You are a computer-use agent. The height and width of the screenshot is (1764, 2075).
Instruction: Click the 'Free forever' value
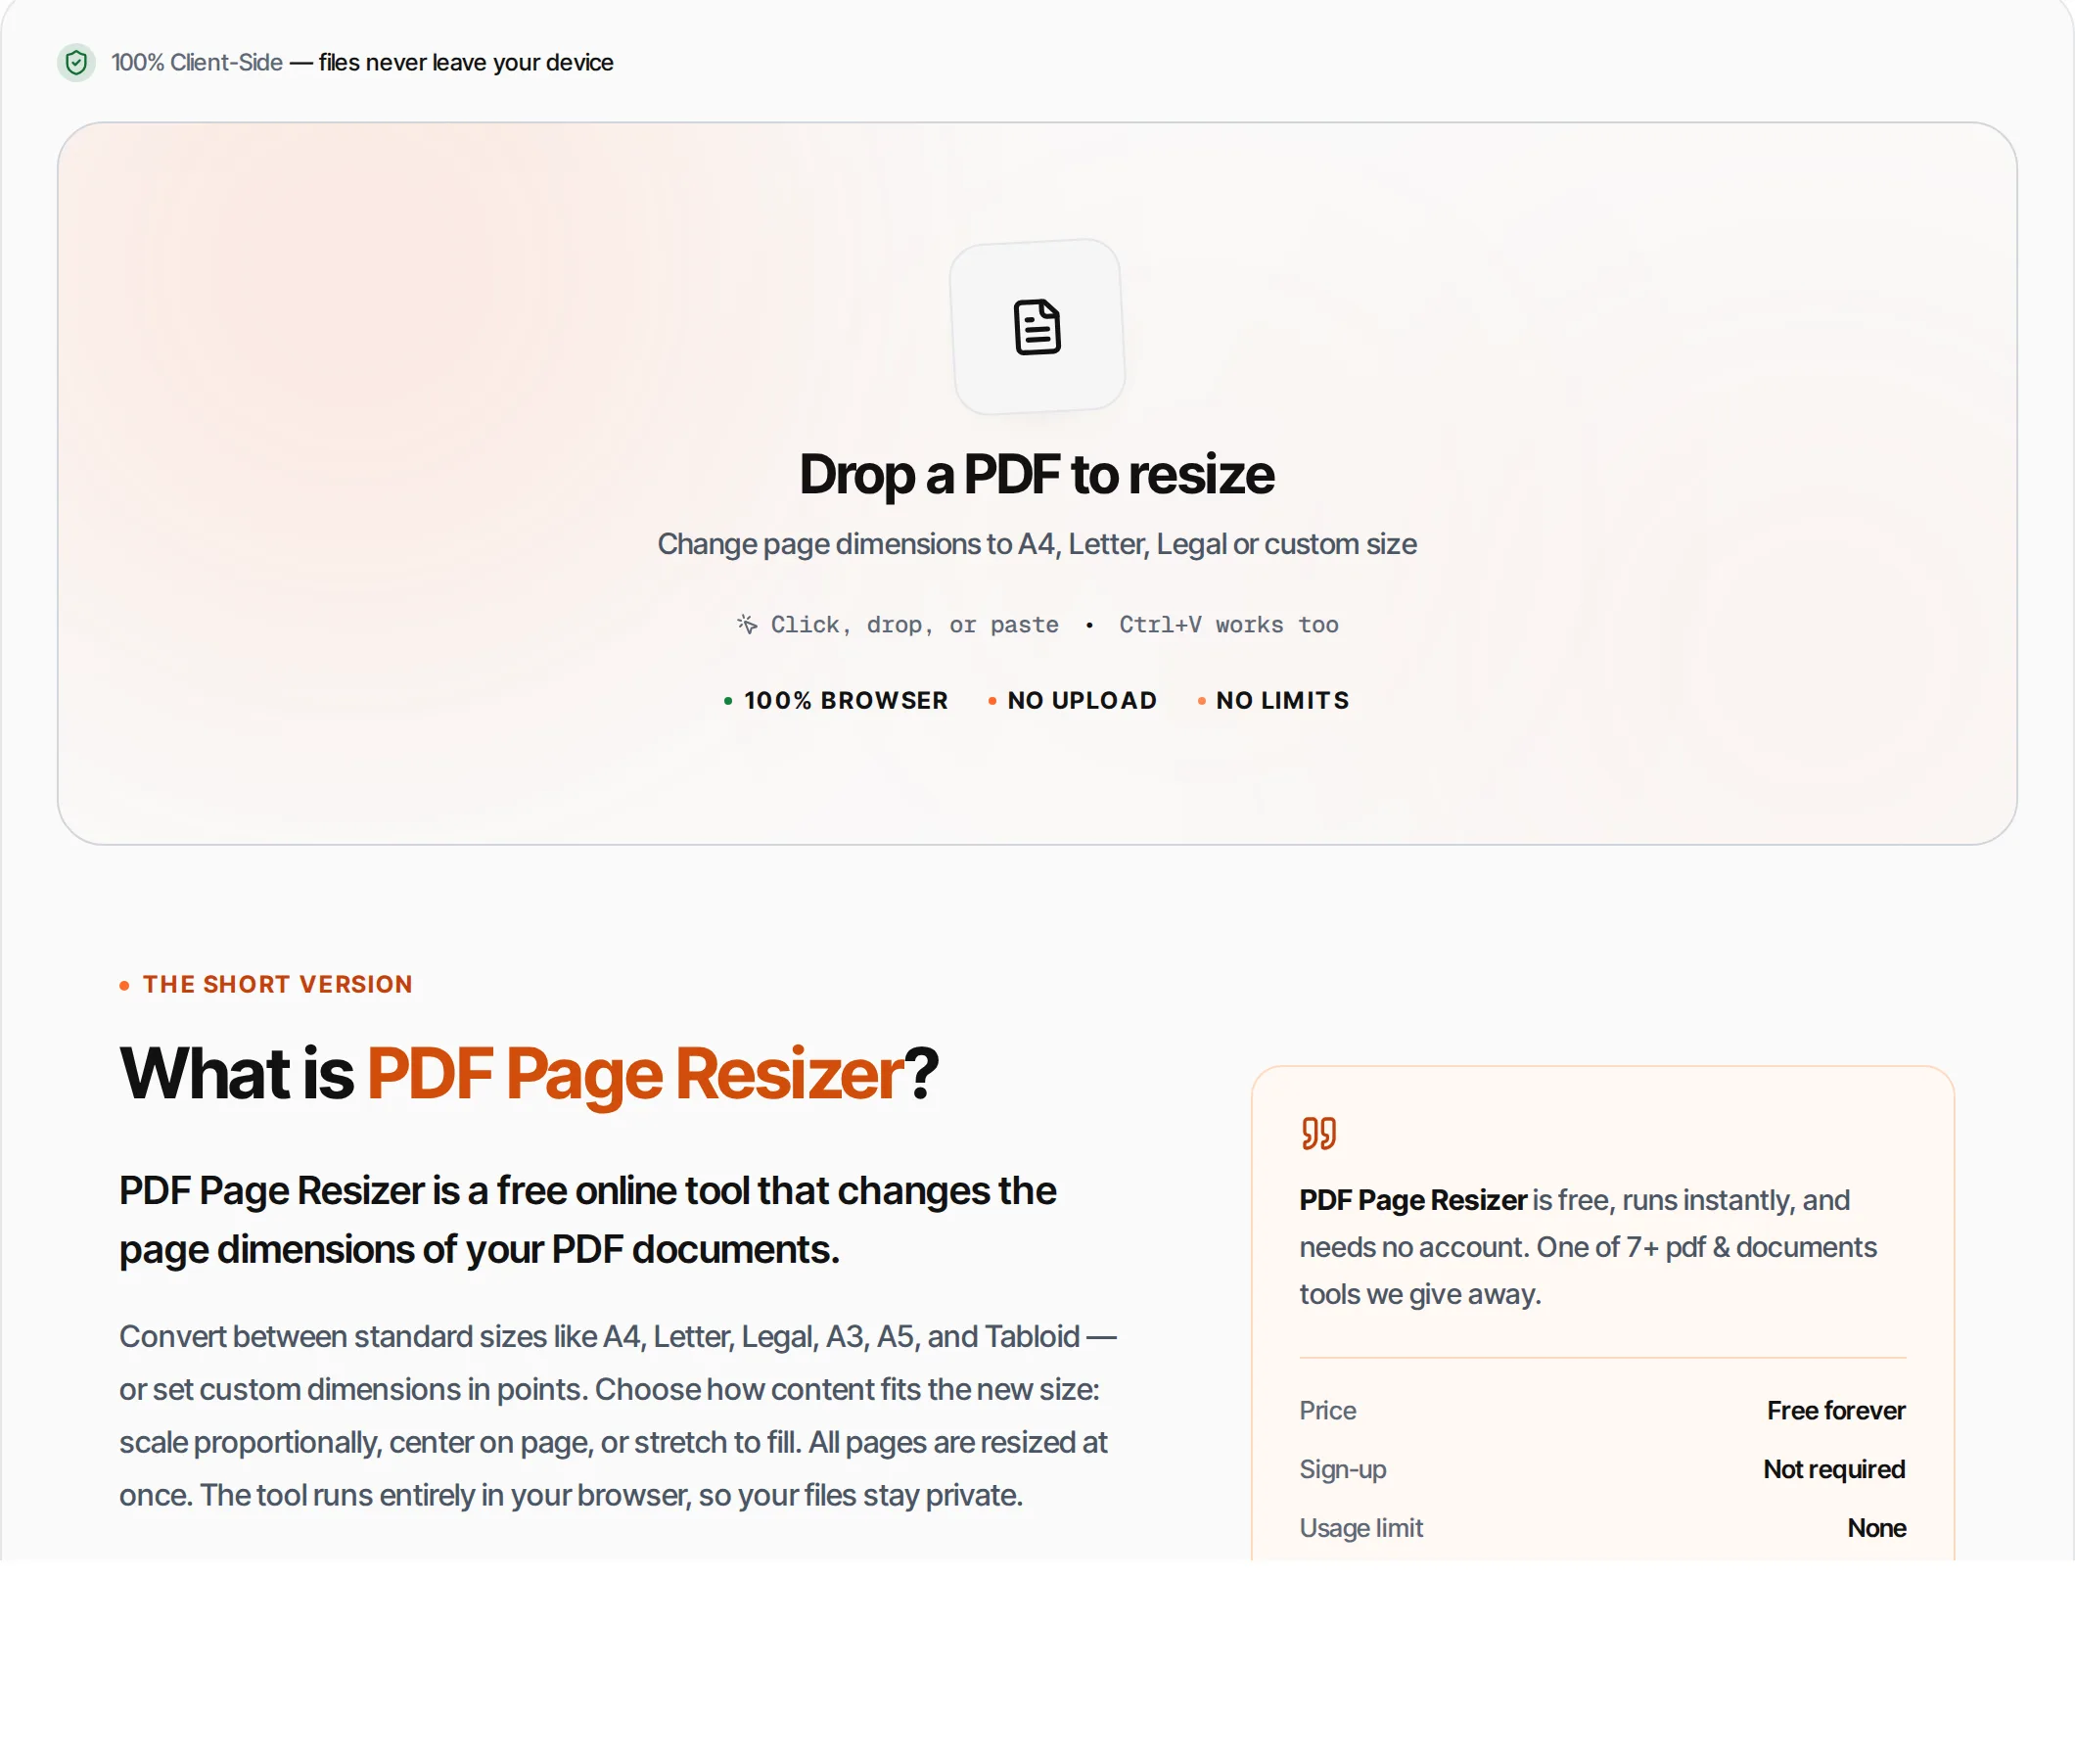click(x=1836, y=1411)
